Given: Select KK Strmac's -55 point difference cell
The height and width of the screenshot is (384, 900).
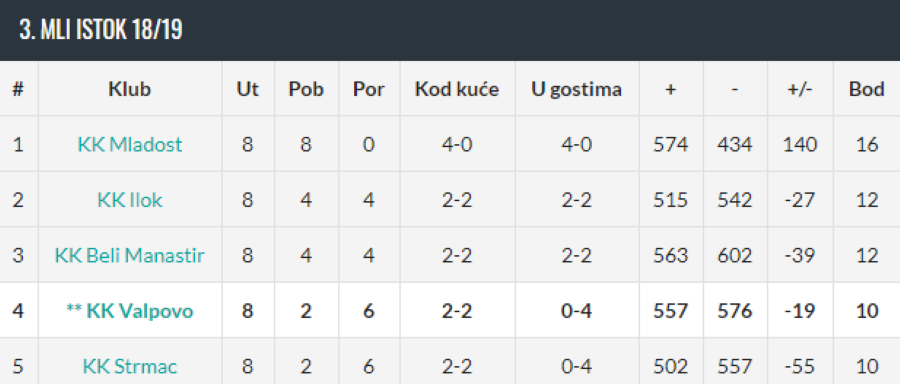Looking at the screenshot, I should pyautogui.click(x=800, y=366).
